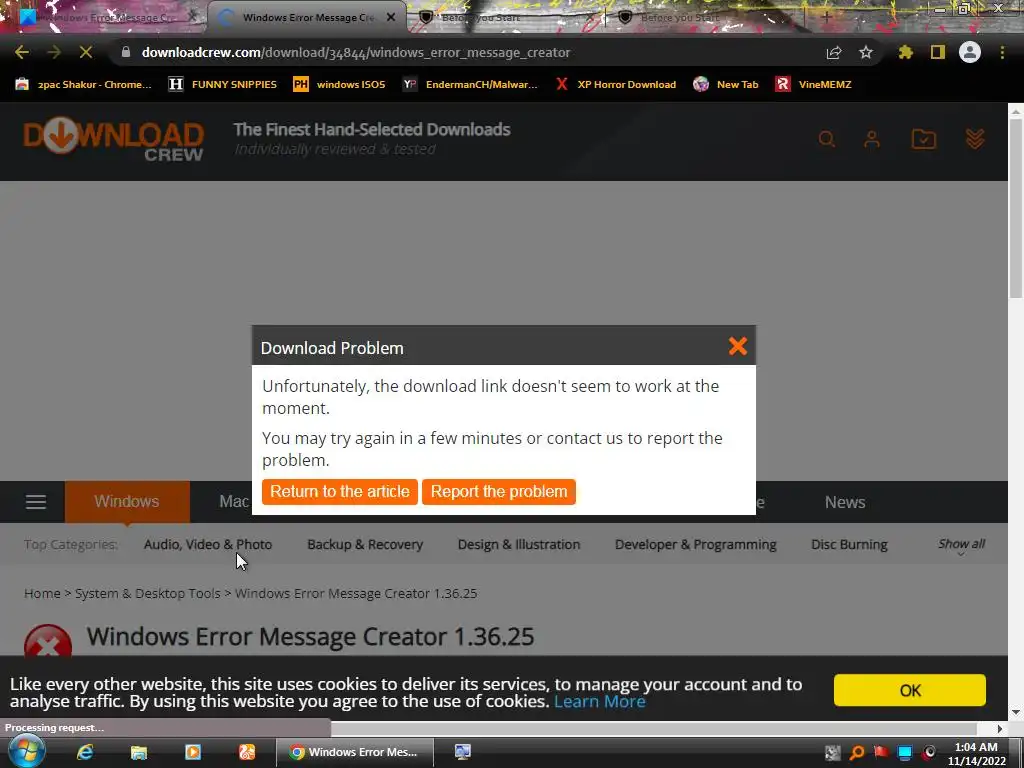Expand categories with Show all
The width and height of the screenshot is (1024, 768).
pyautogui.click(x=961, y=545)
